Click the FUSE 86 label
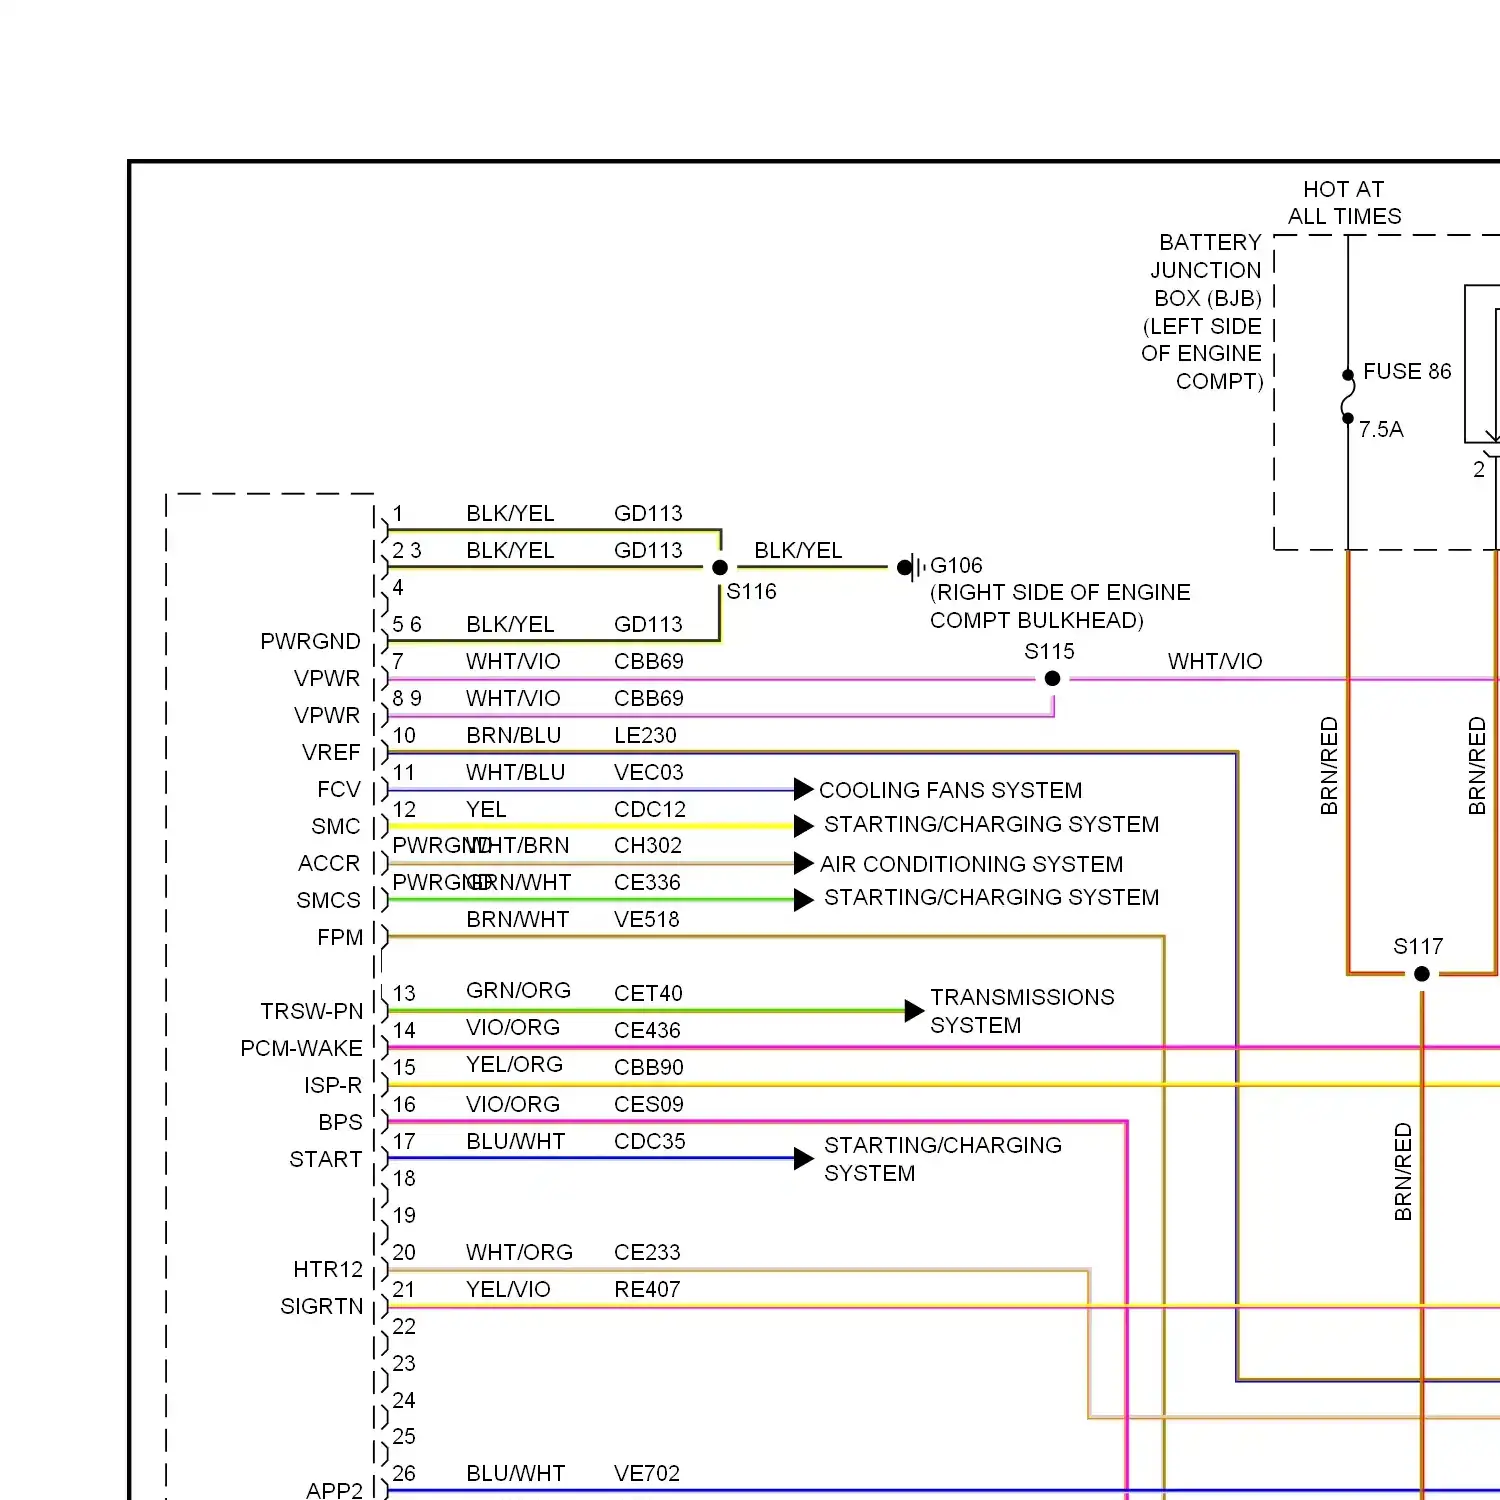 [x=1407, y=371]
